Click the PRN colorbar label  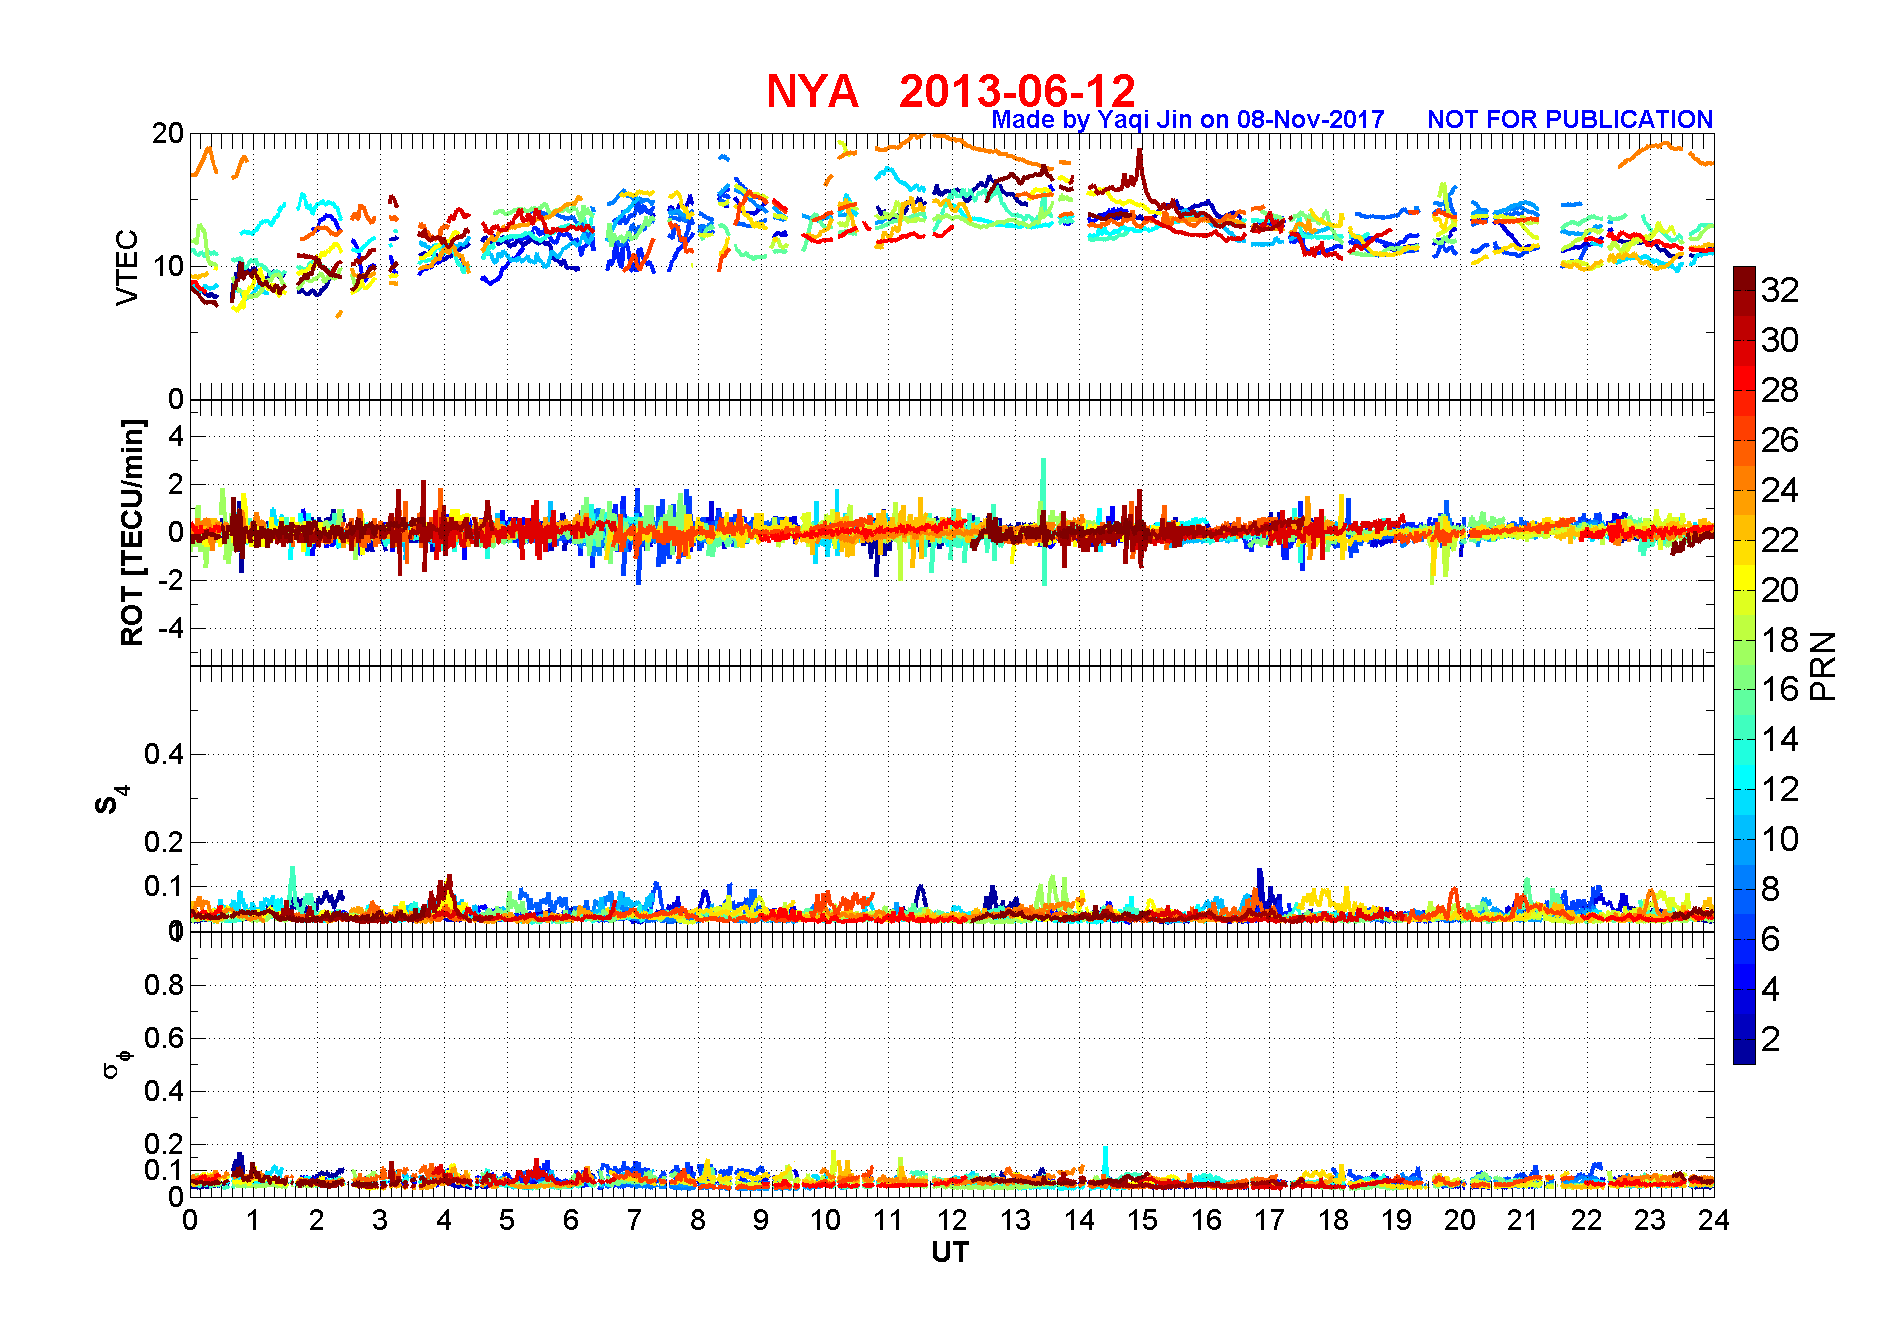1824,666
